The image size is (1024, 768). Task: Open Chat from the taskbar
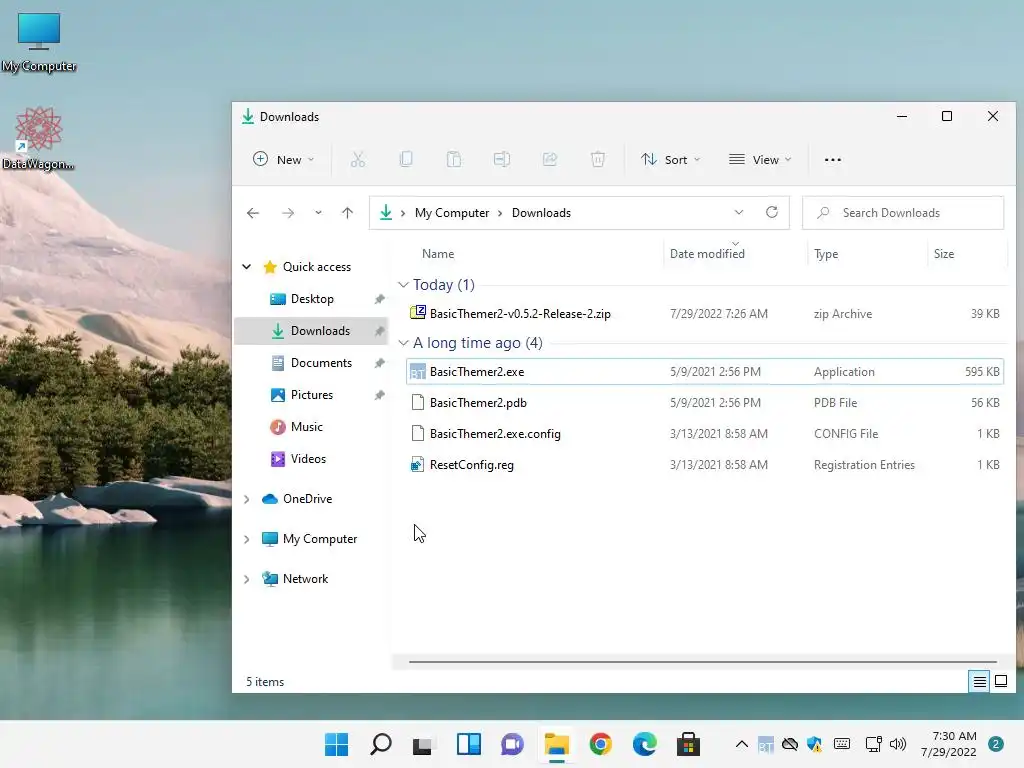click(513, 744)
